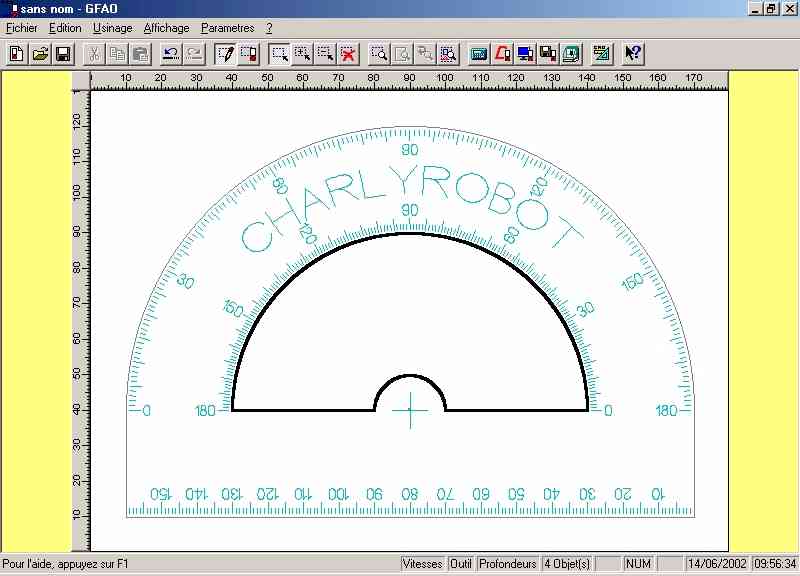Delete selection with the red X icon
This screenshot has width=800, height=576.
pyautogui.click(x=349, y=54)
